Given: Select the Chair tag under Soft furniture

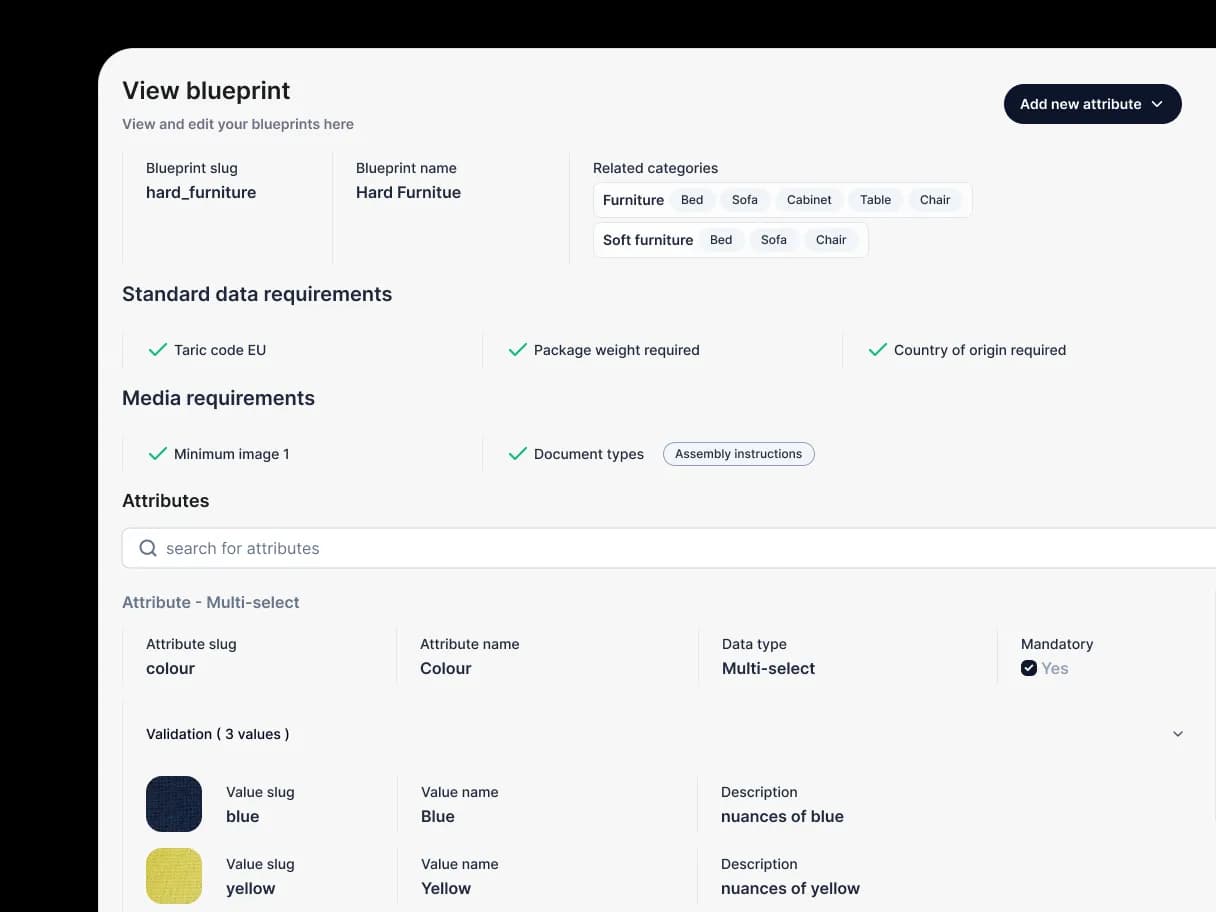Looking at the screenshot, I should pyautogui.click(x=831, y=239).
